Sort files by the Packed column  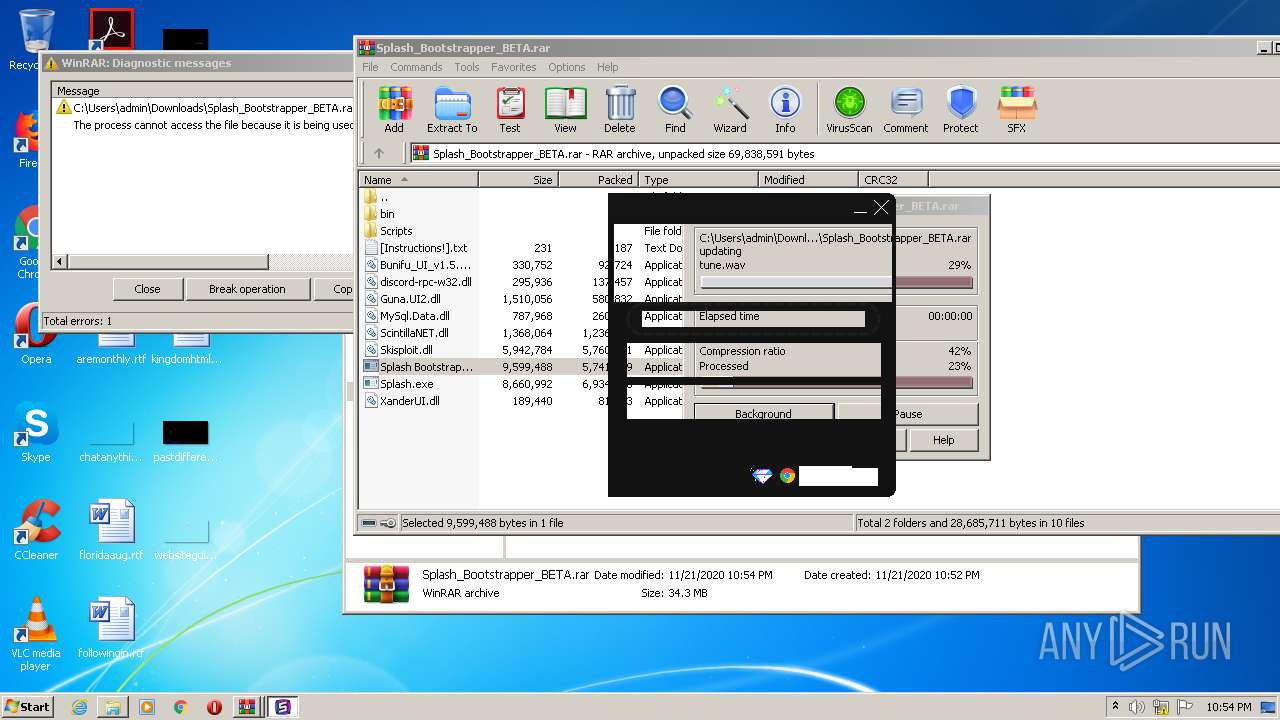click(598, 180)
